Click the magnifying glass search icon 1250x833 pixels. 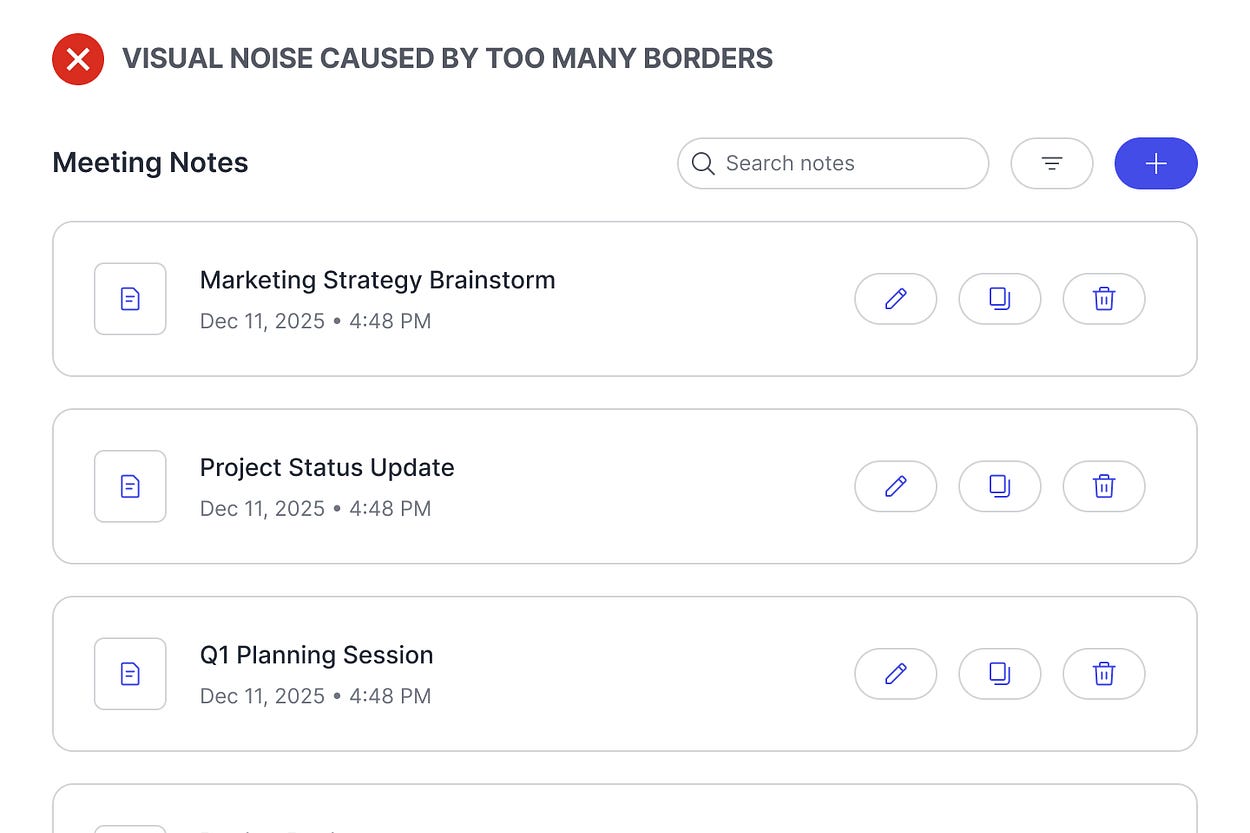point(703,163)
